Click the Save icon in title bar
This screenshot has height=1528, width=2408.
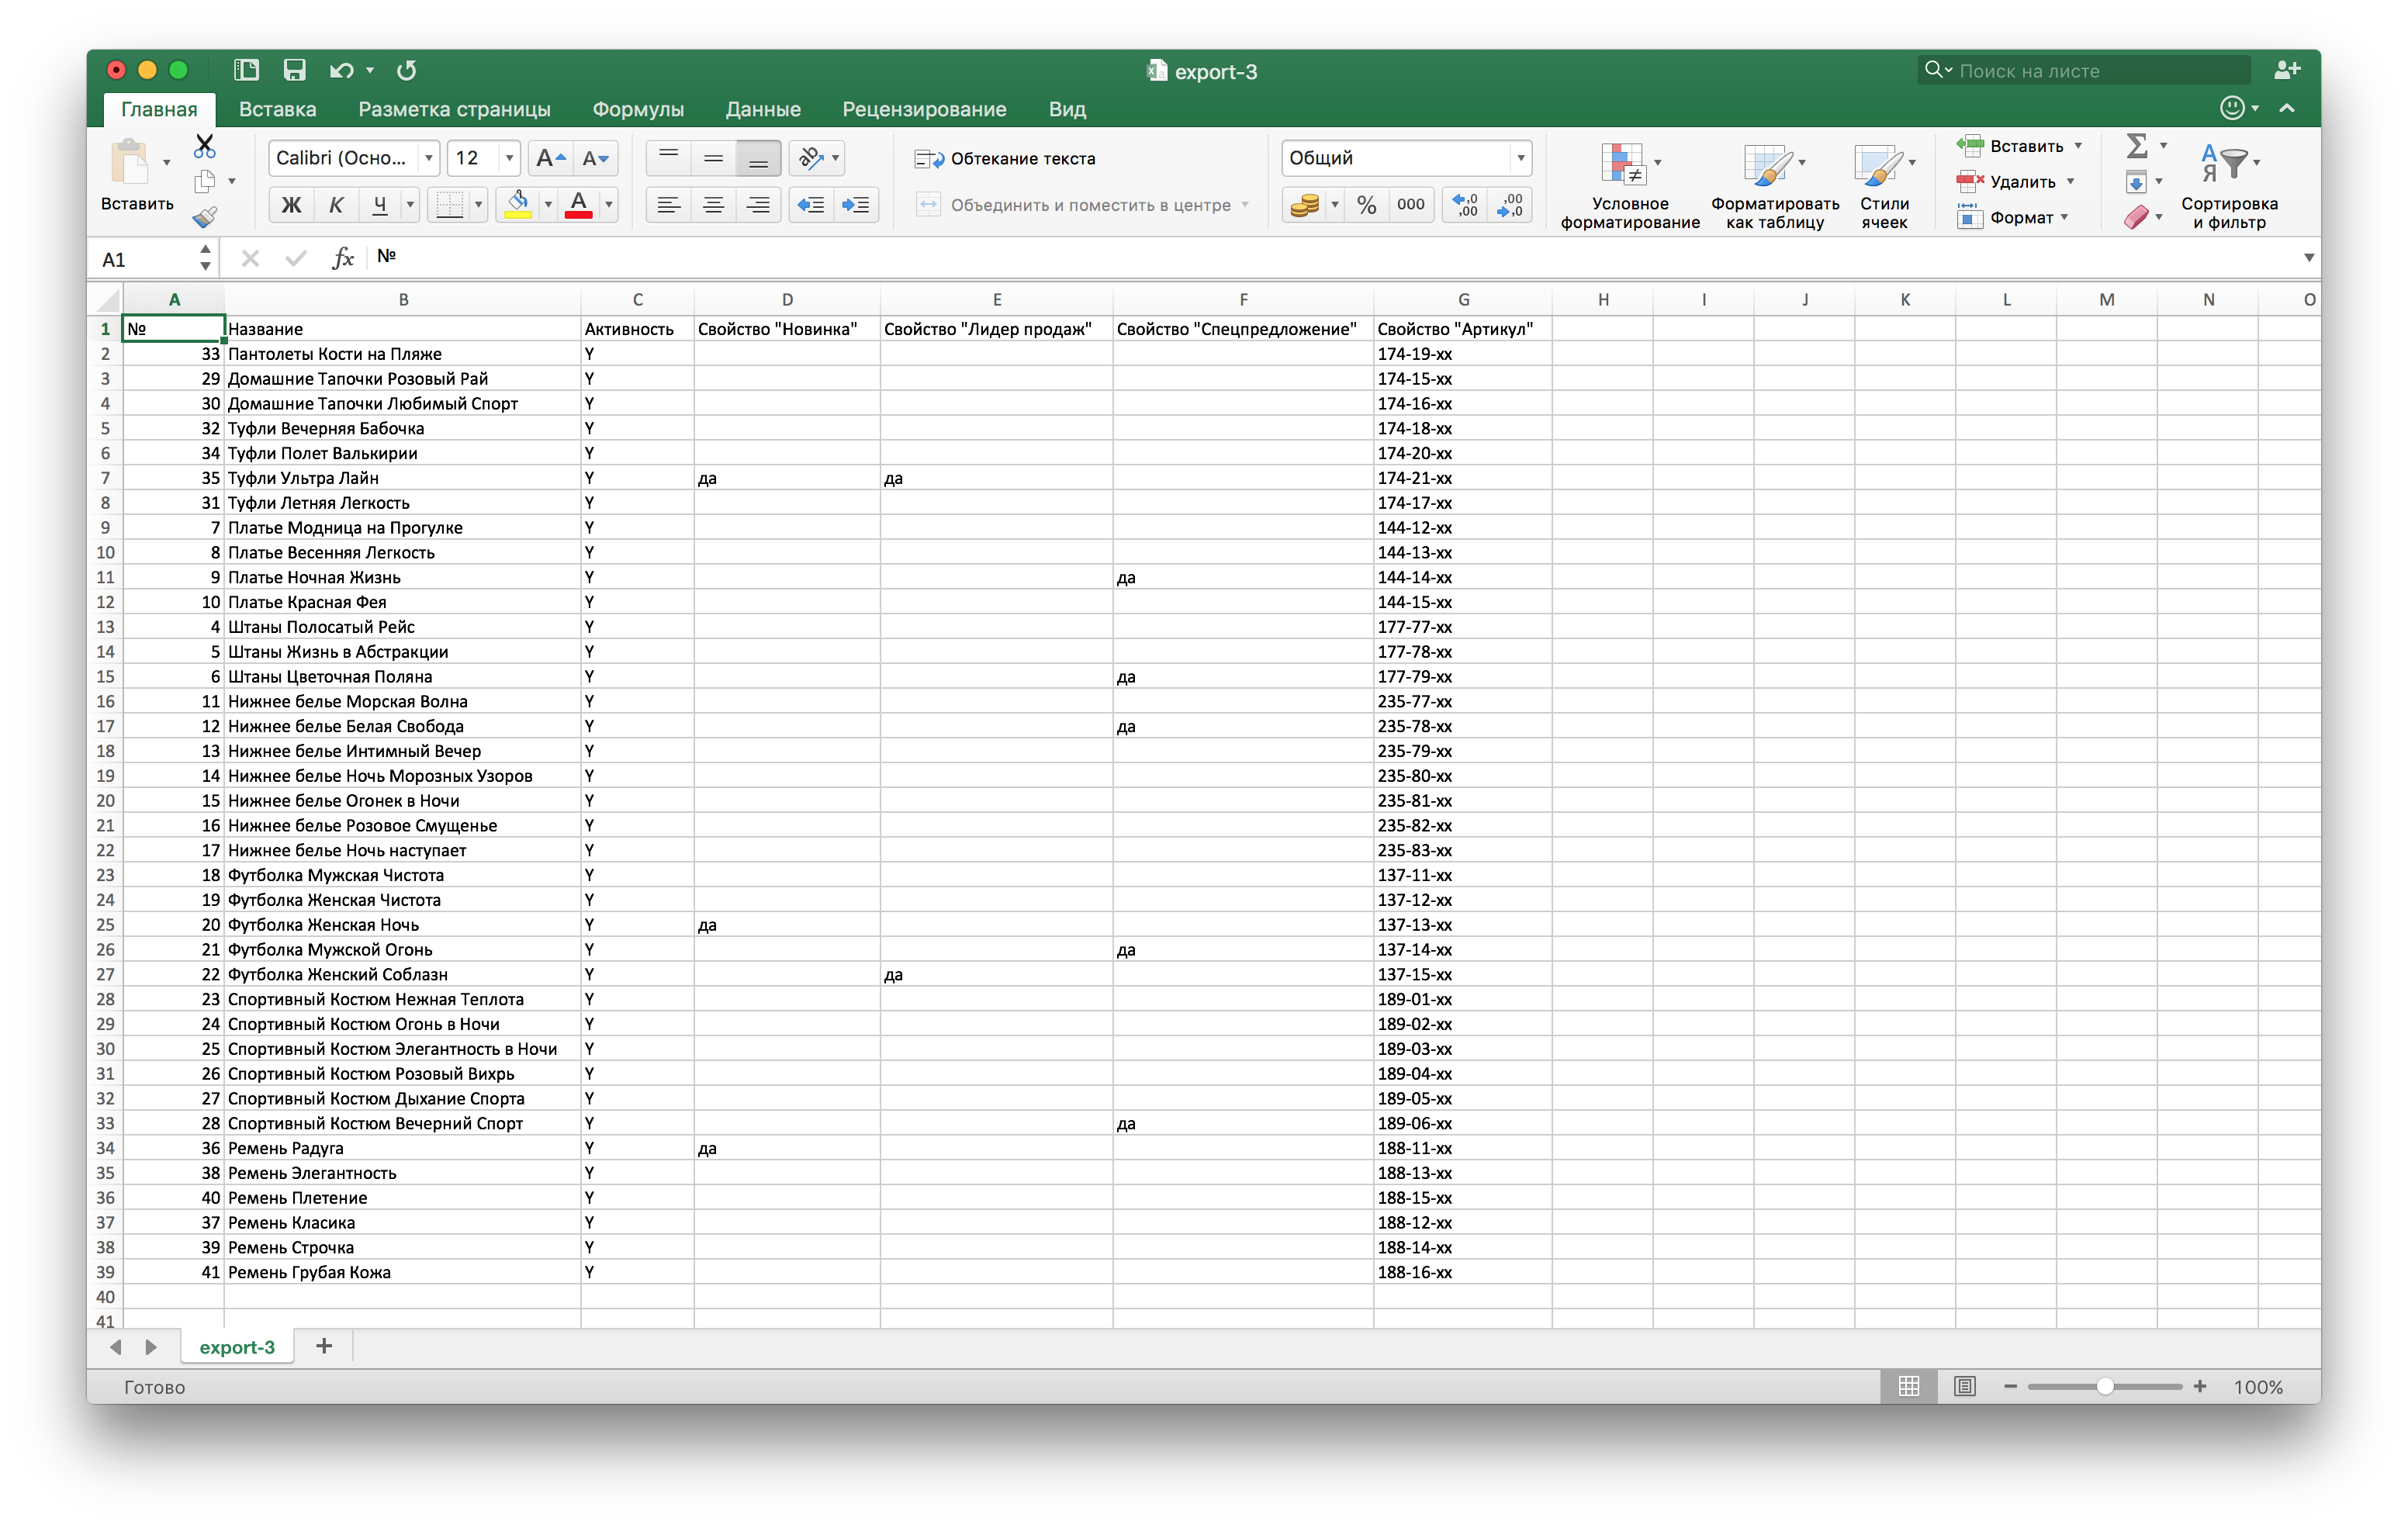click(x=294, y=70)
